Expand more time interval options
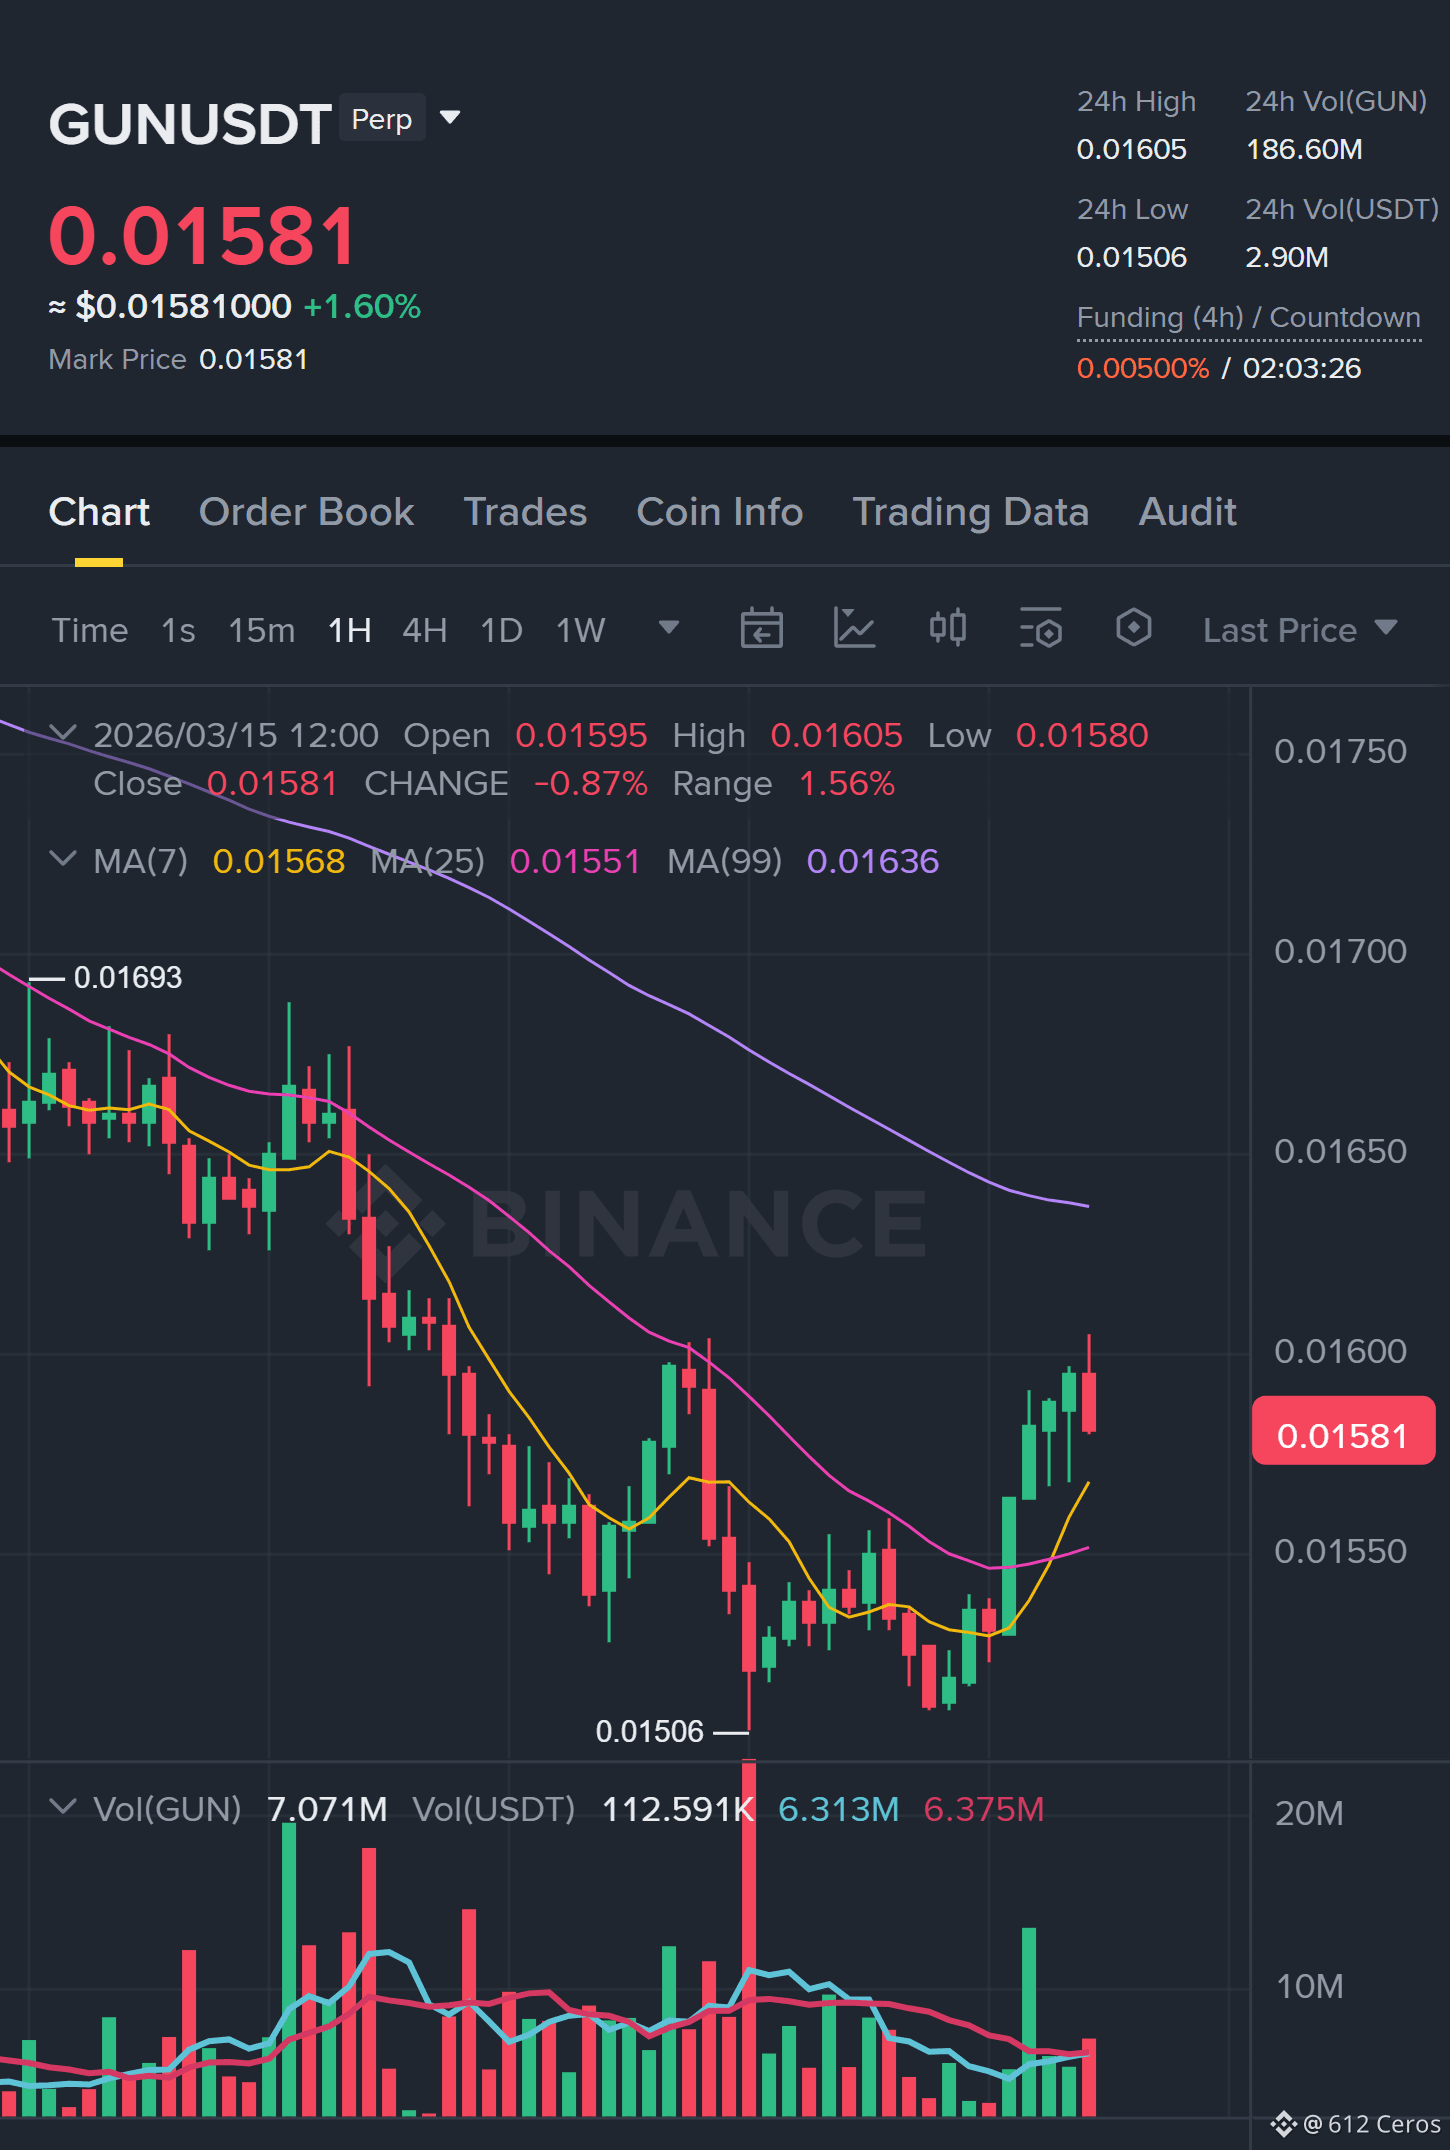 point(669,628)
